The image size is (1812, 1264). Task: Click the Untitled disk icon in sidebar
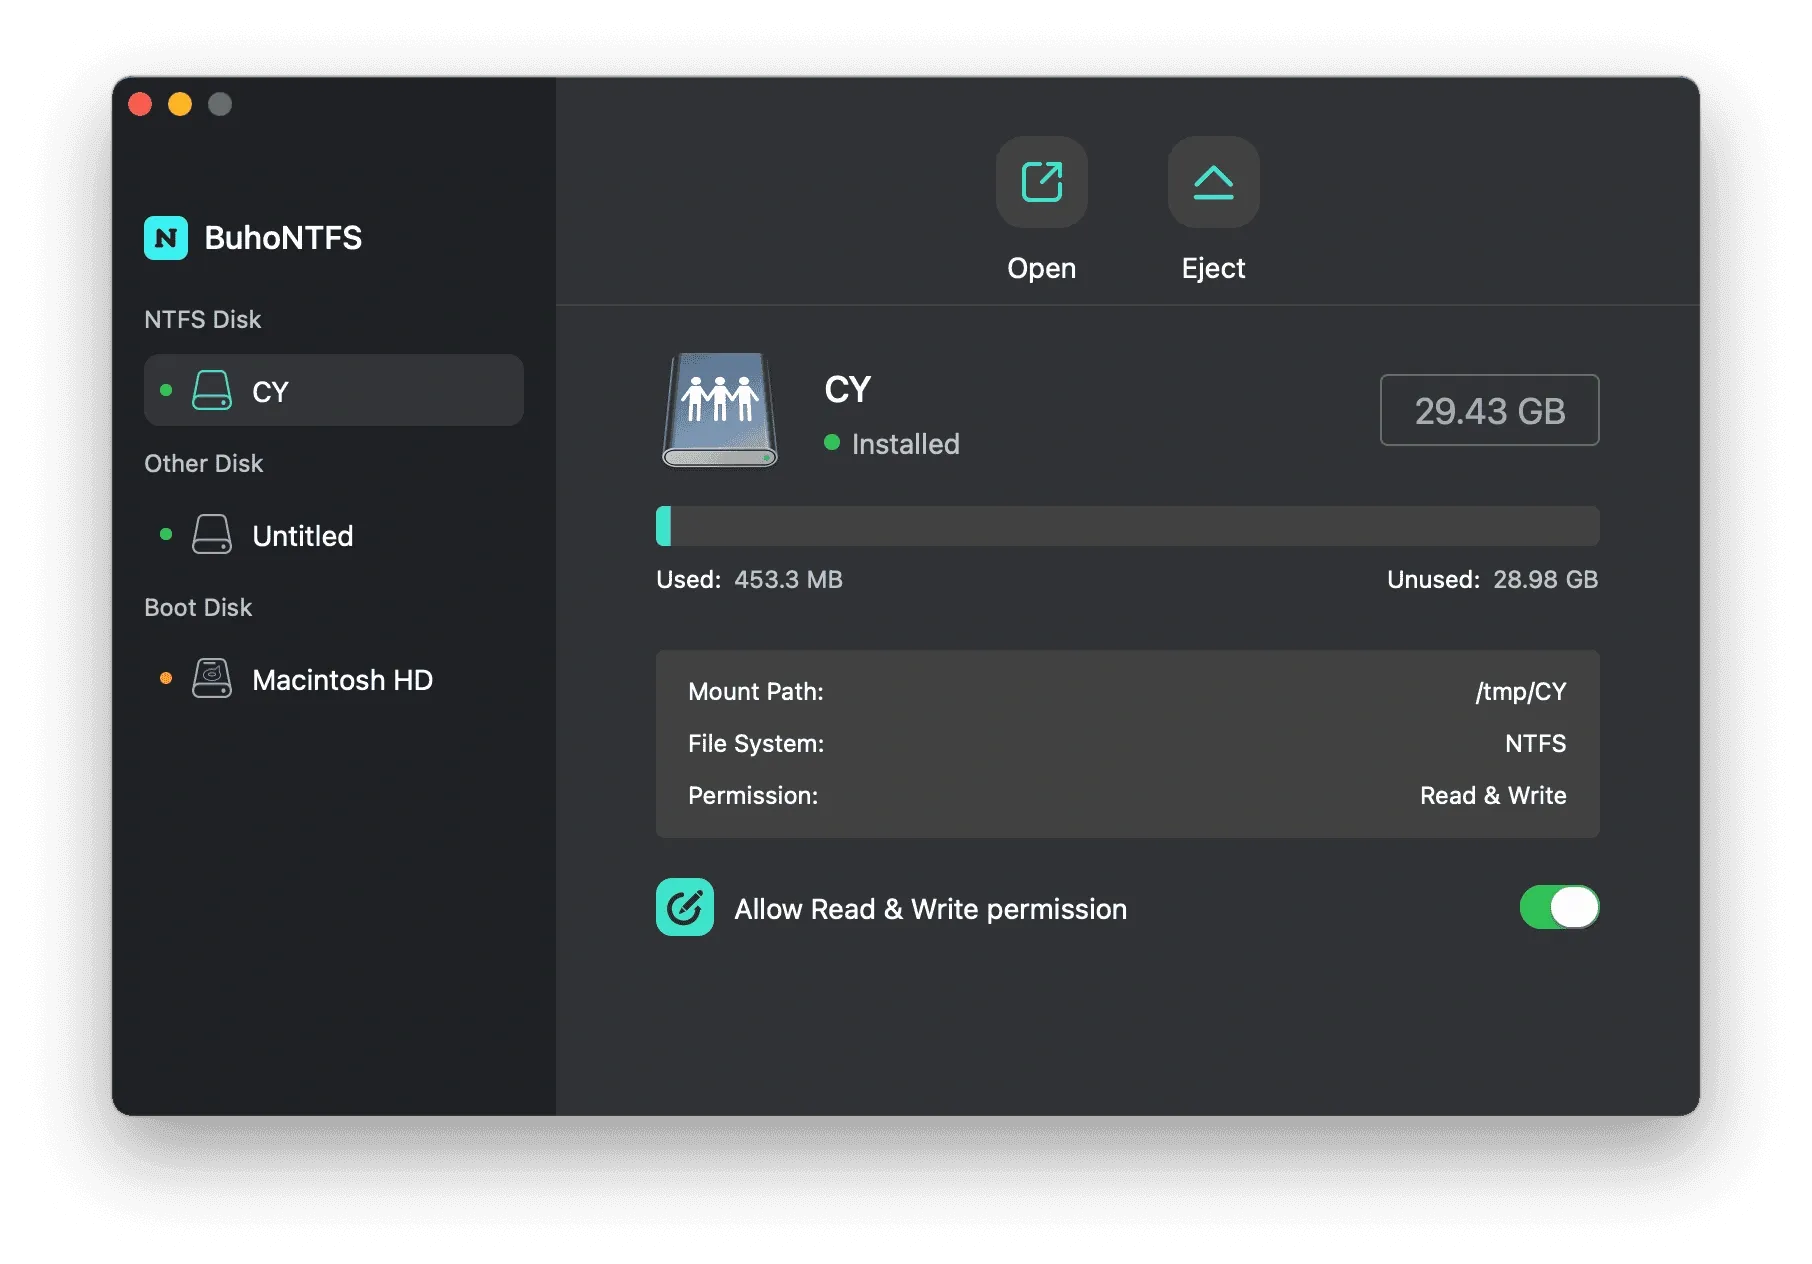pyautogui.click(x=212, y=535)
